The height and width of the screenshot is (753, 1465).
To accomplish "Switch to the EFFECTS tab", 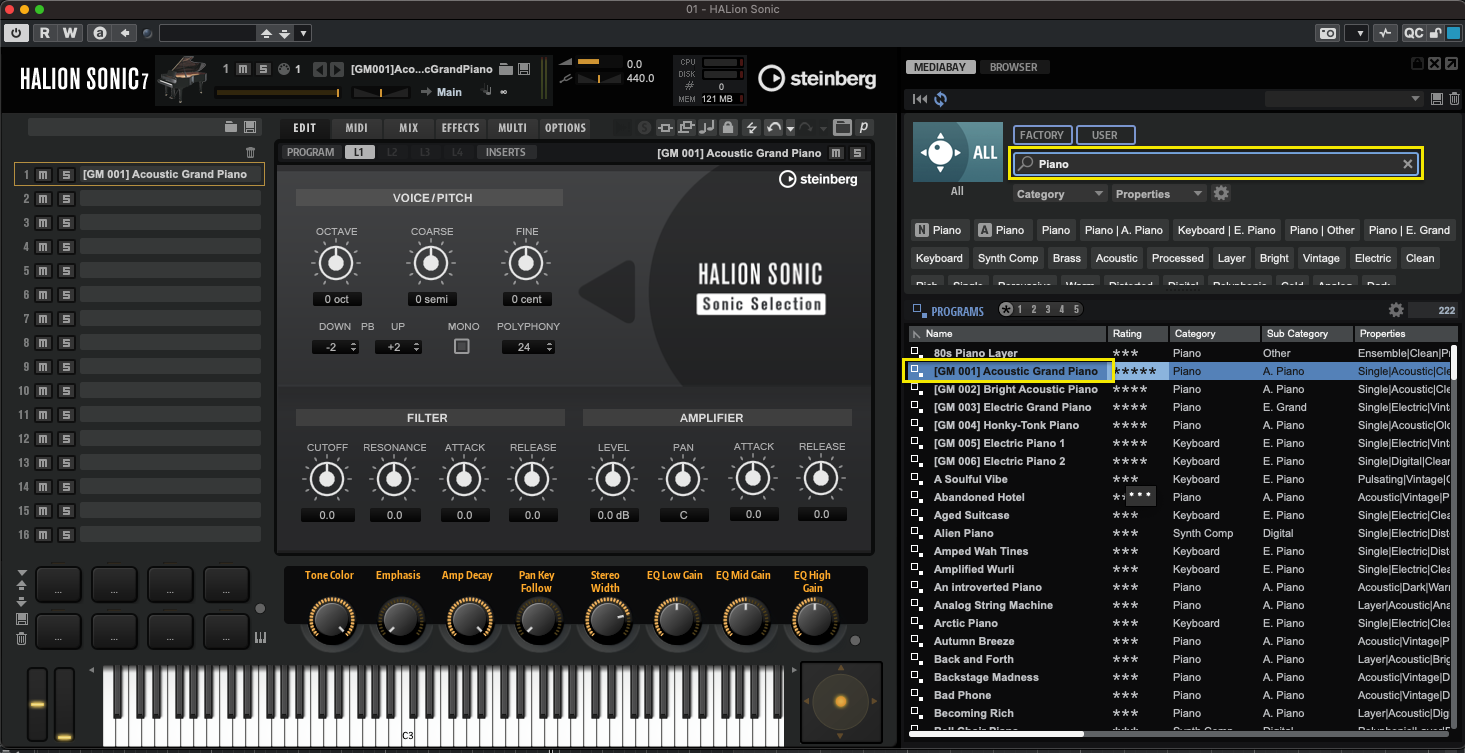I will click(x=460, y=128).
